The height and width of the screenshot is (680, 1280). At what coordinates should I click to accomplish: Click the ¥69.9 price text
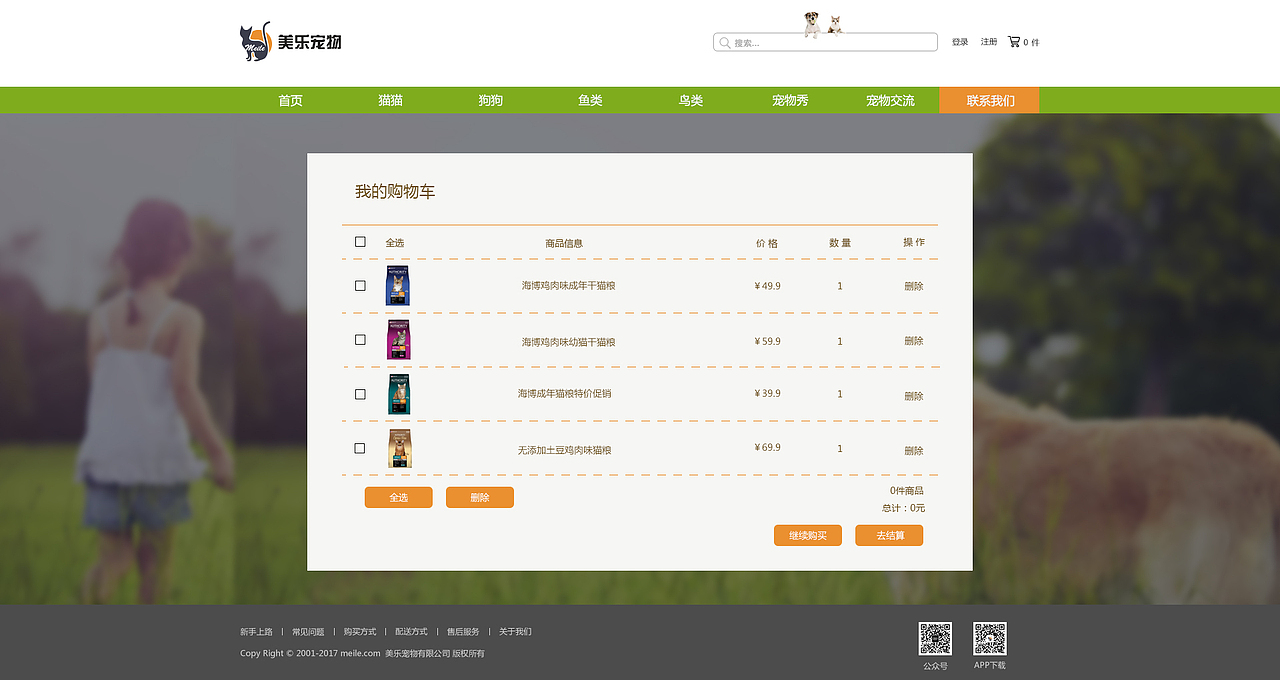pyautogui.click(x=767, y=448)
